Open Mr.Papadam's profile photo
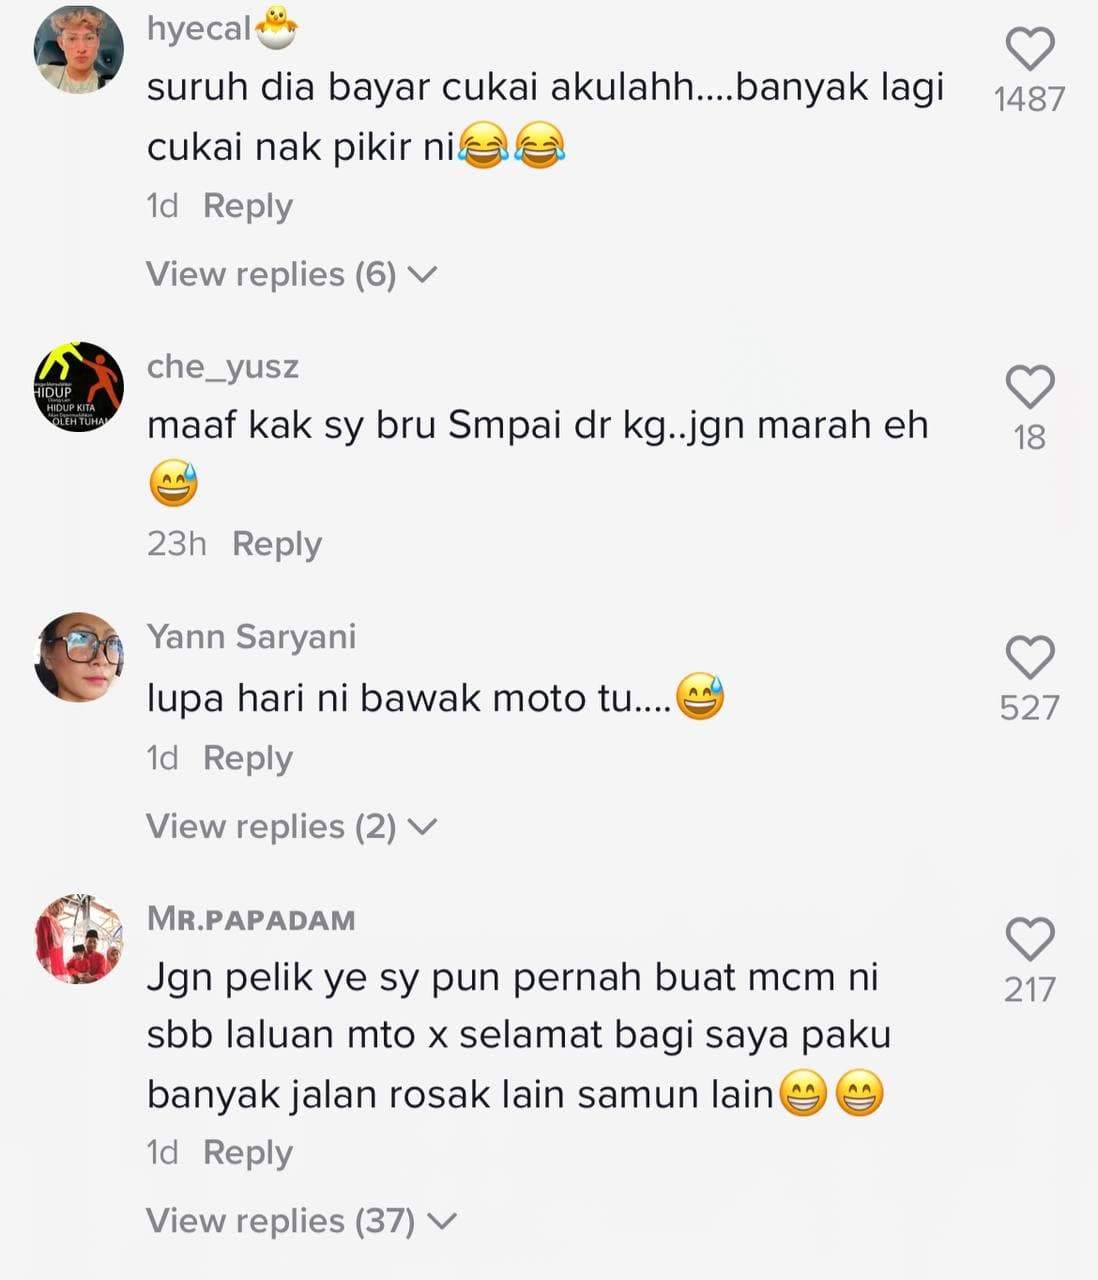 (79, 939)
